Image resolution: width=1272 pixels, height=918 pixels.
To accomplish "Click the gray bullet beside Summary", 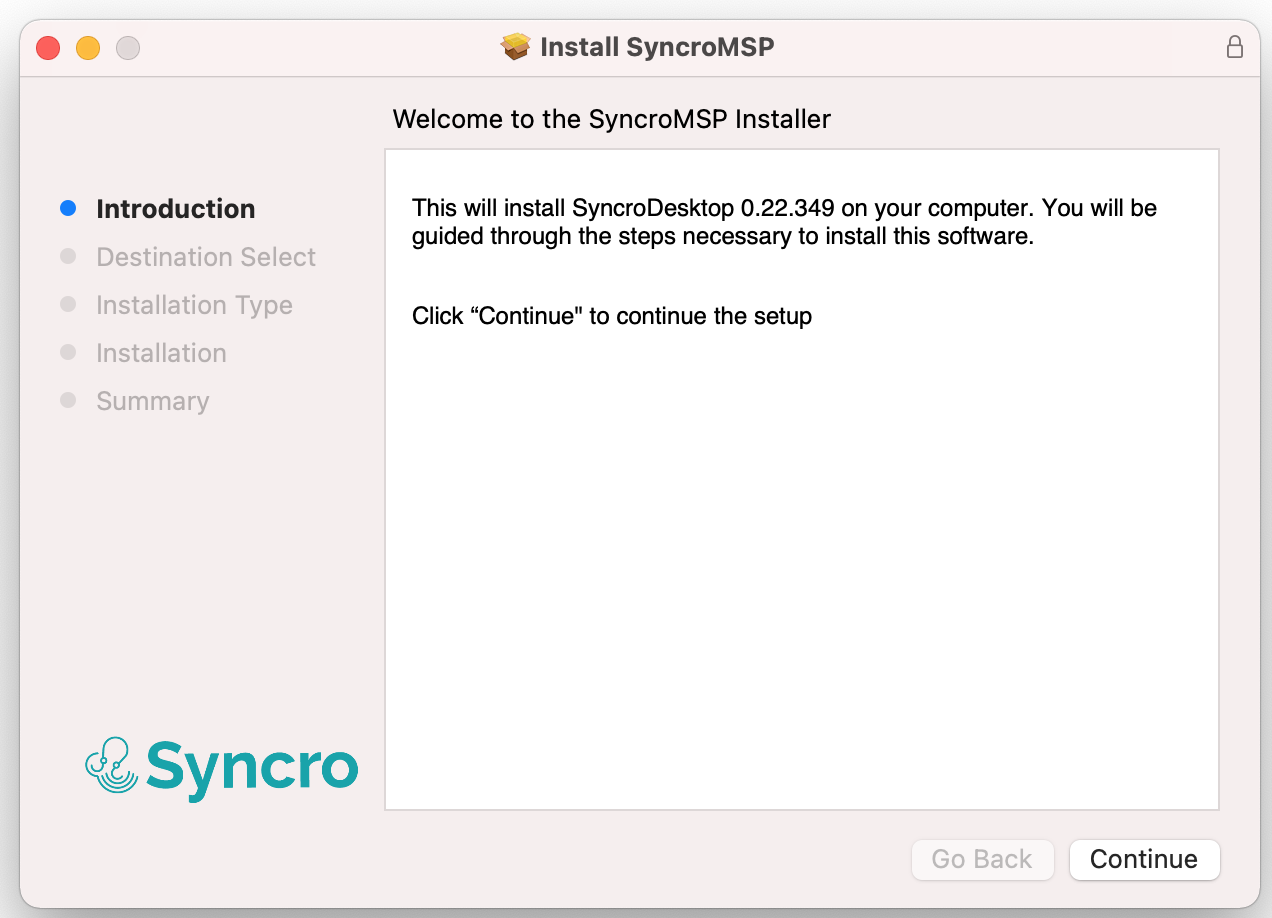I will 68,401.
